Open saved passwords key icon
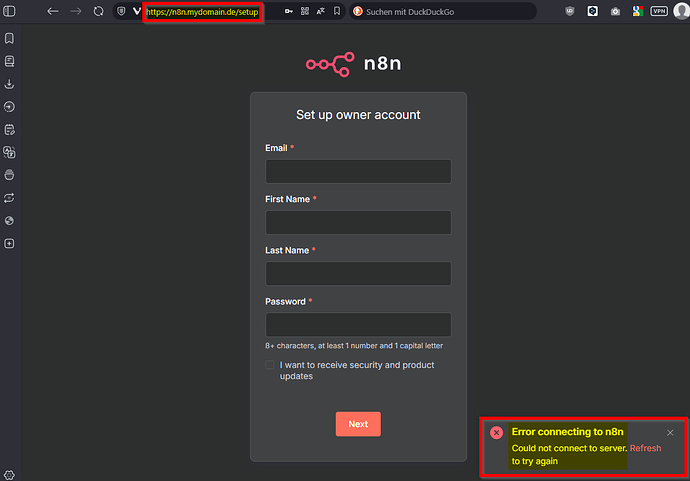This screenshot has height=481, width=690. pyautogui.click(x=289, y=11)
